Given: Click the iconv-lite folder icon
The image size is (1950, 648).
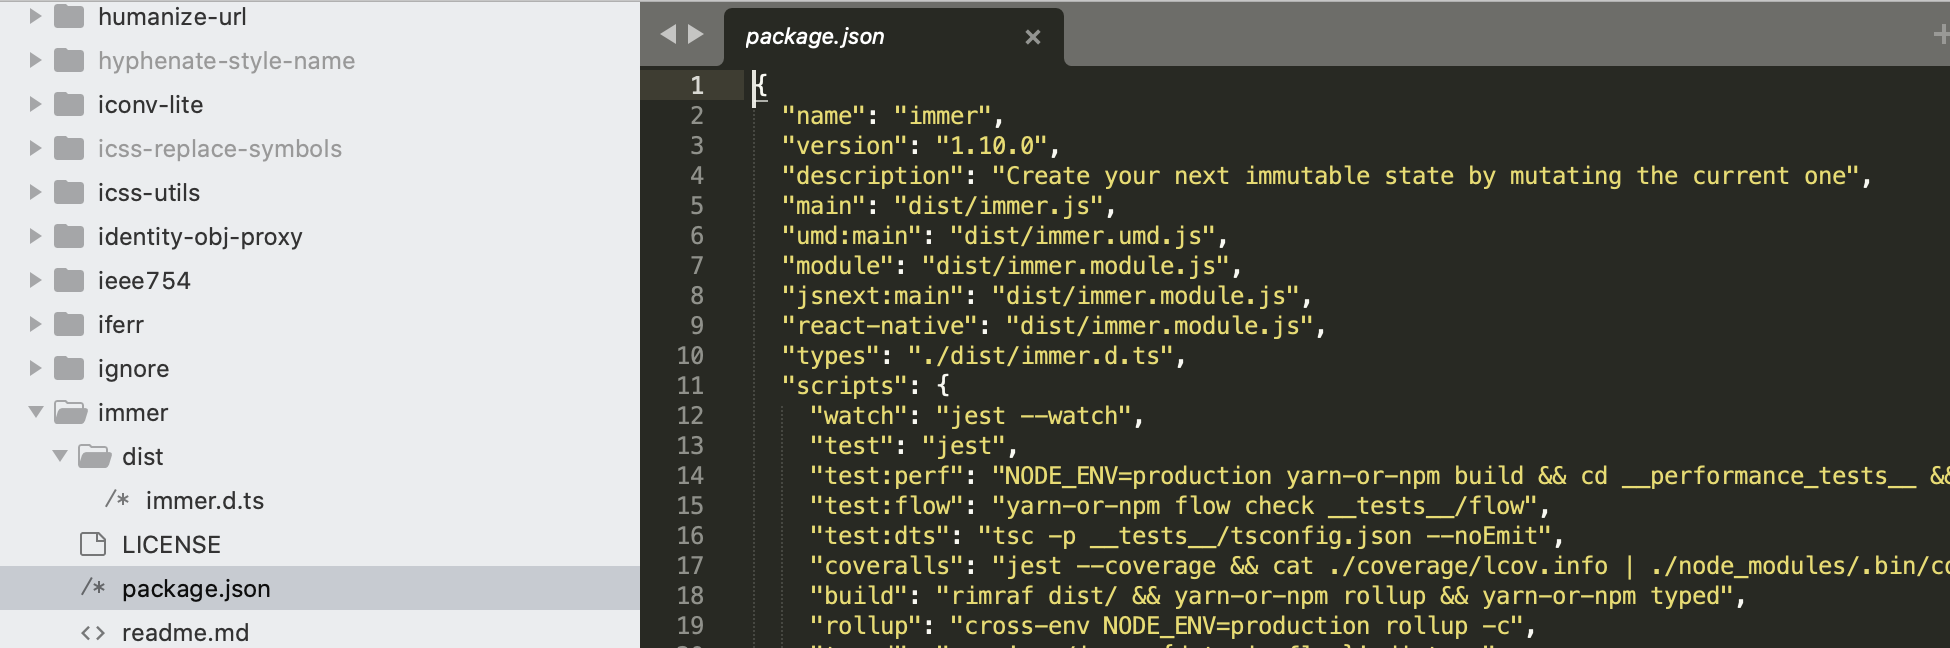Looking at the screenshot, I should tap(69, 104).
